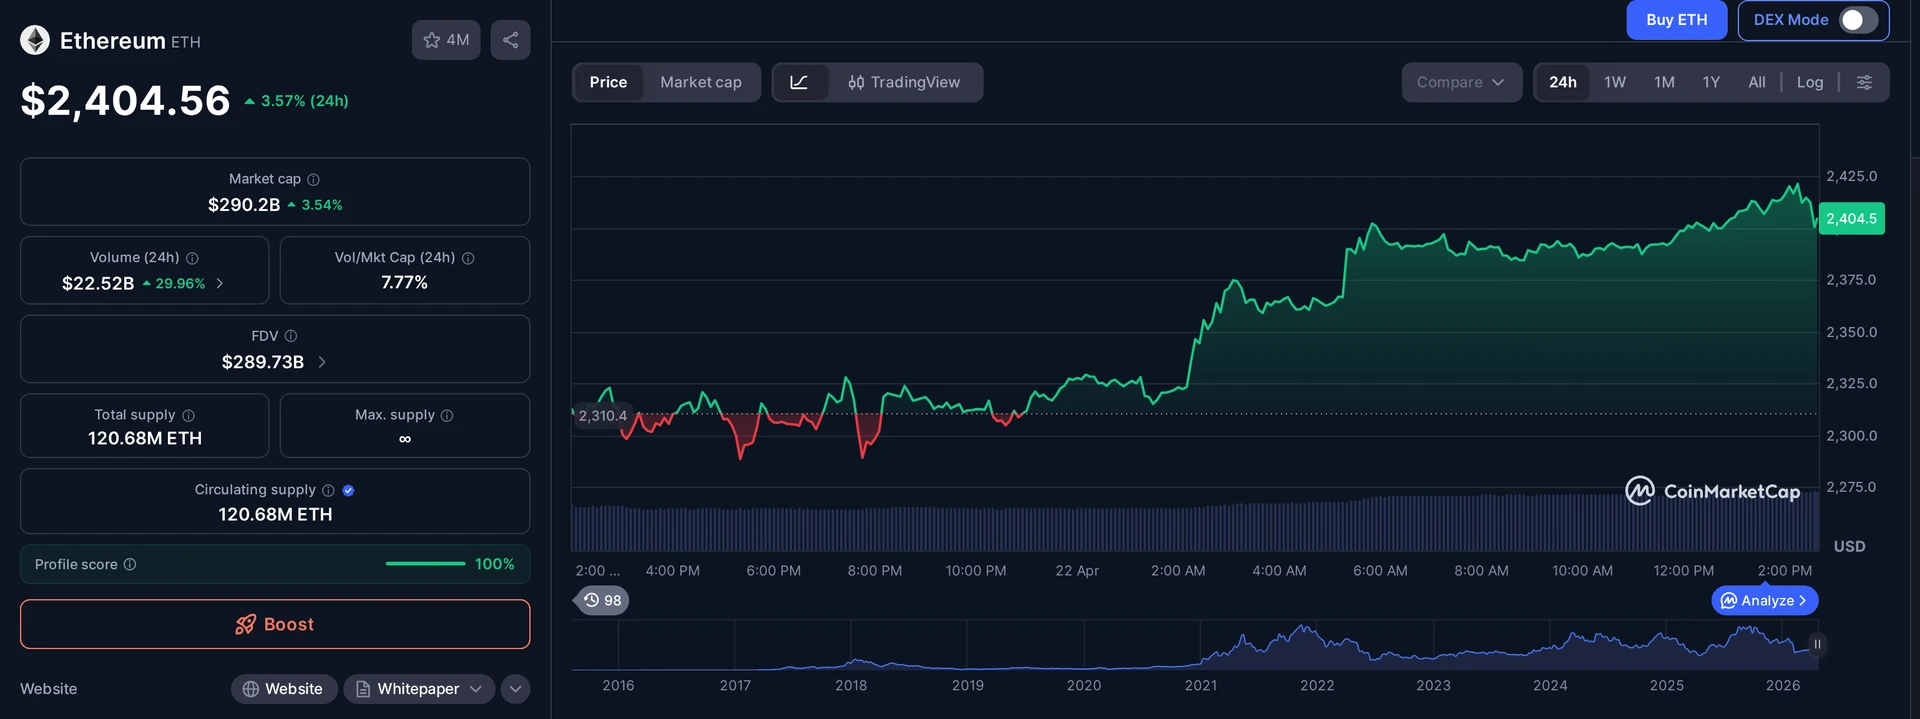1920x719 pixels.
Task: Click the Boost button
Action: click(x=275, y=624)
